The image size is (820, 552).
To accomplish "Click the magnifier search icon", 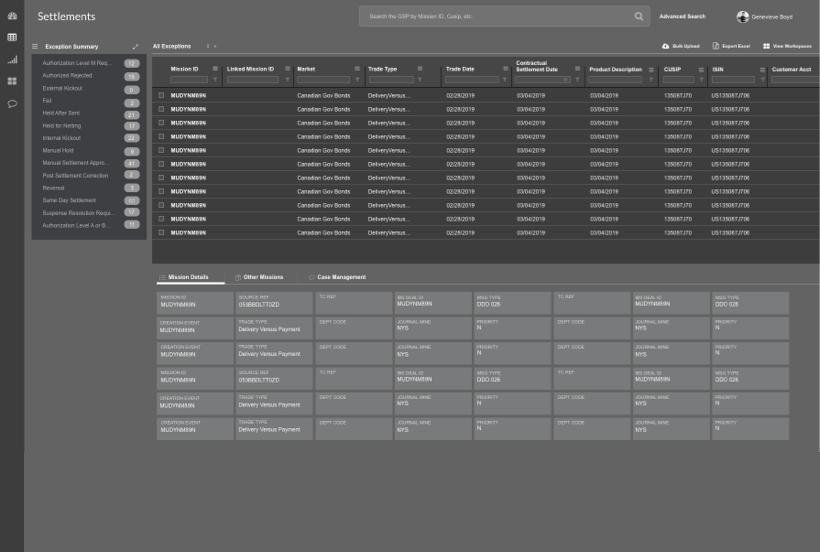I will (639, 16).
